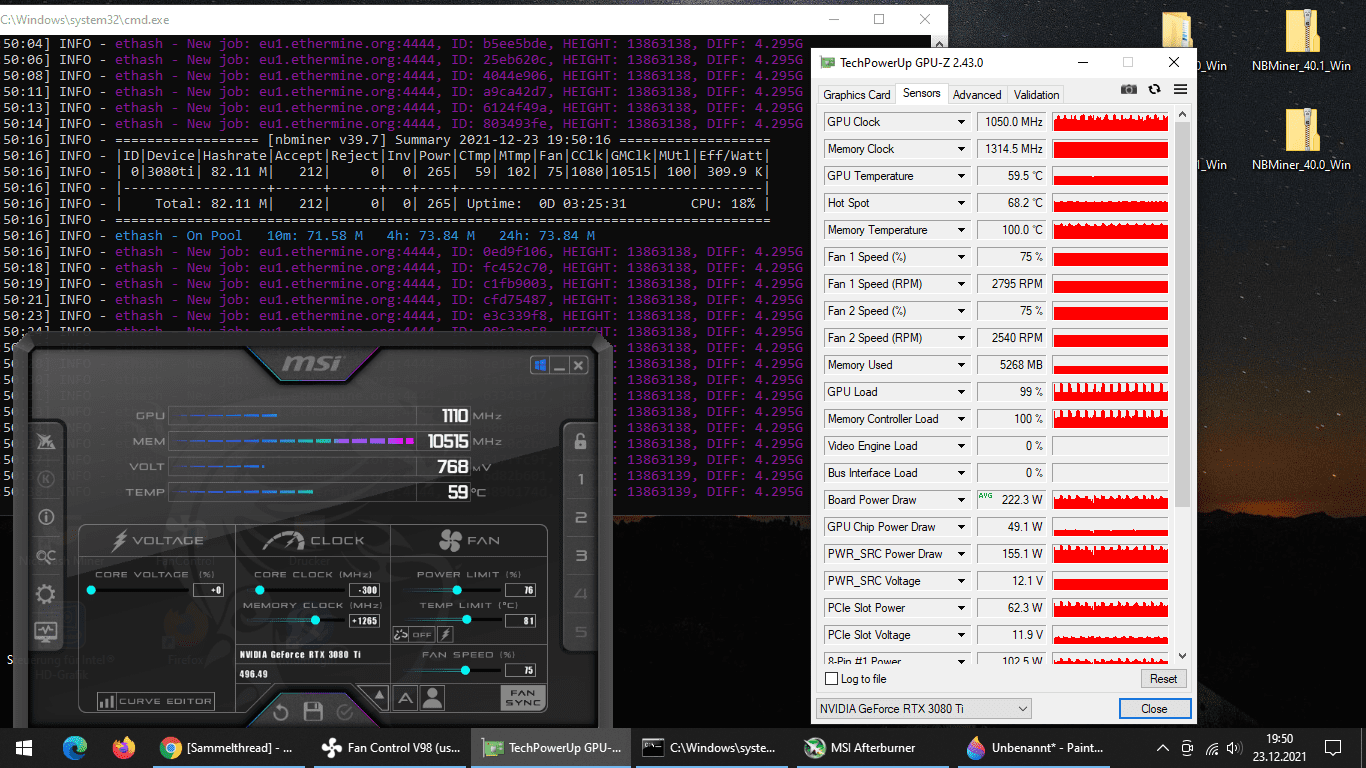
Task: Open the GPU Load sensor dropdown
Action: pos(962,392)
